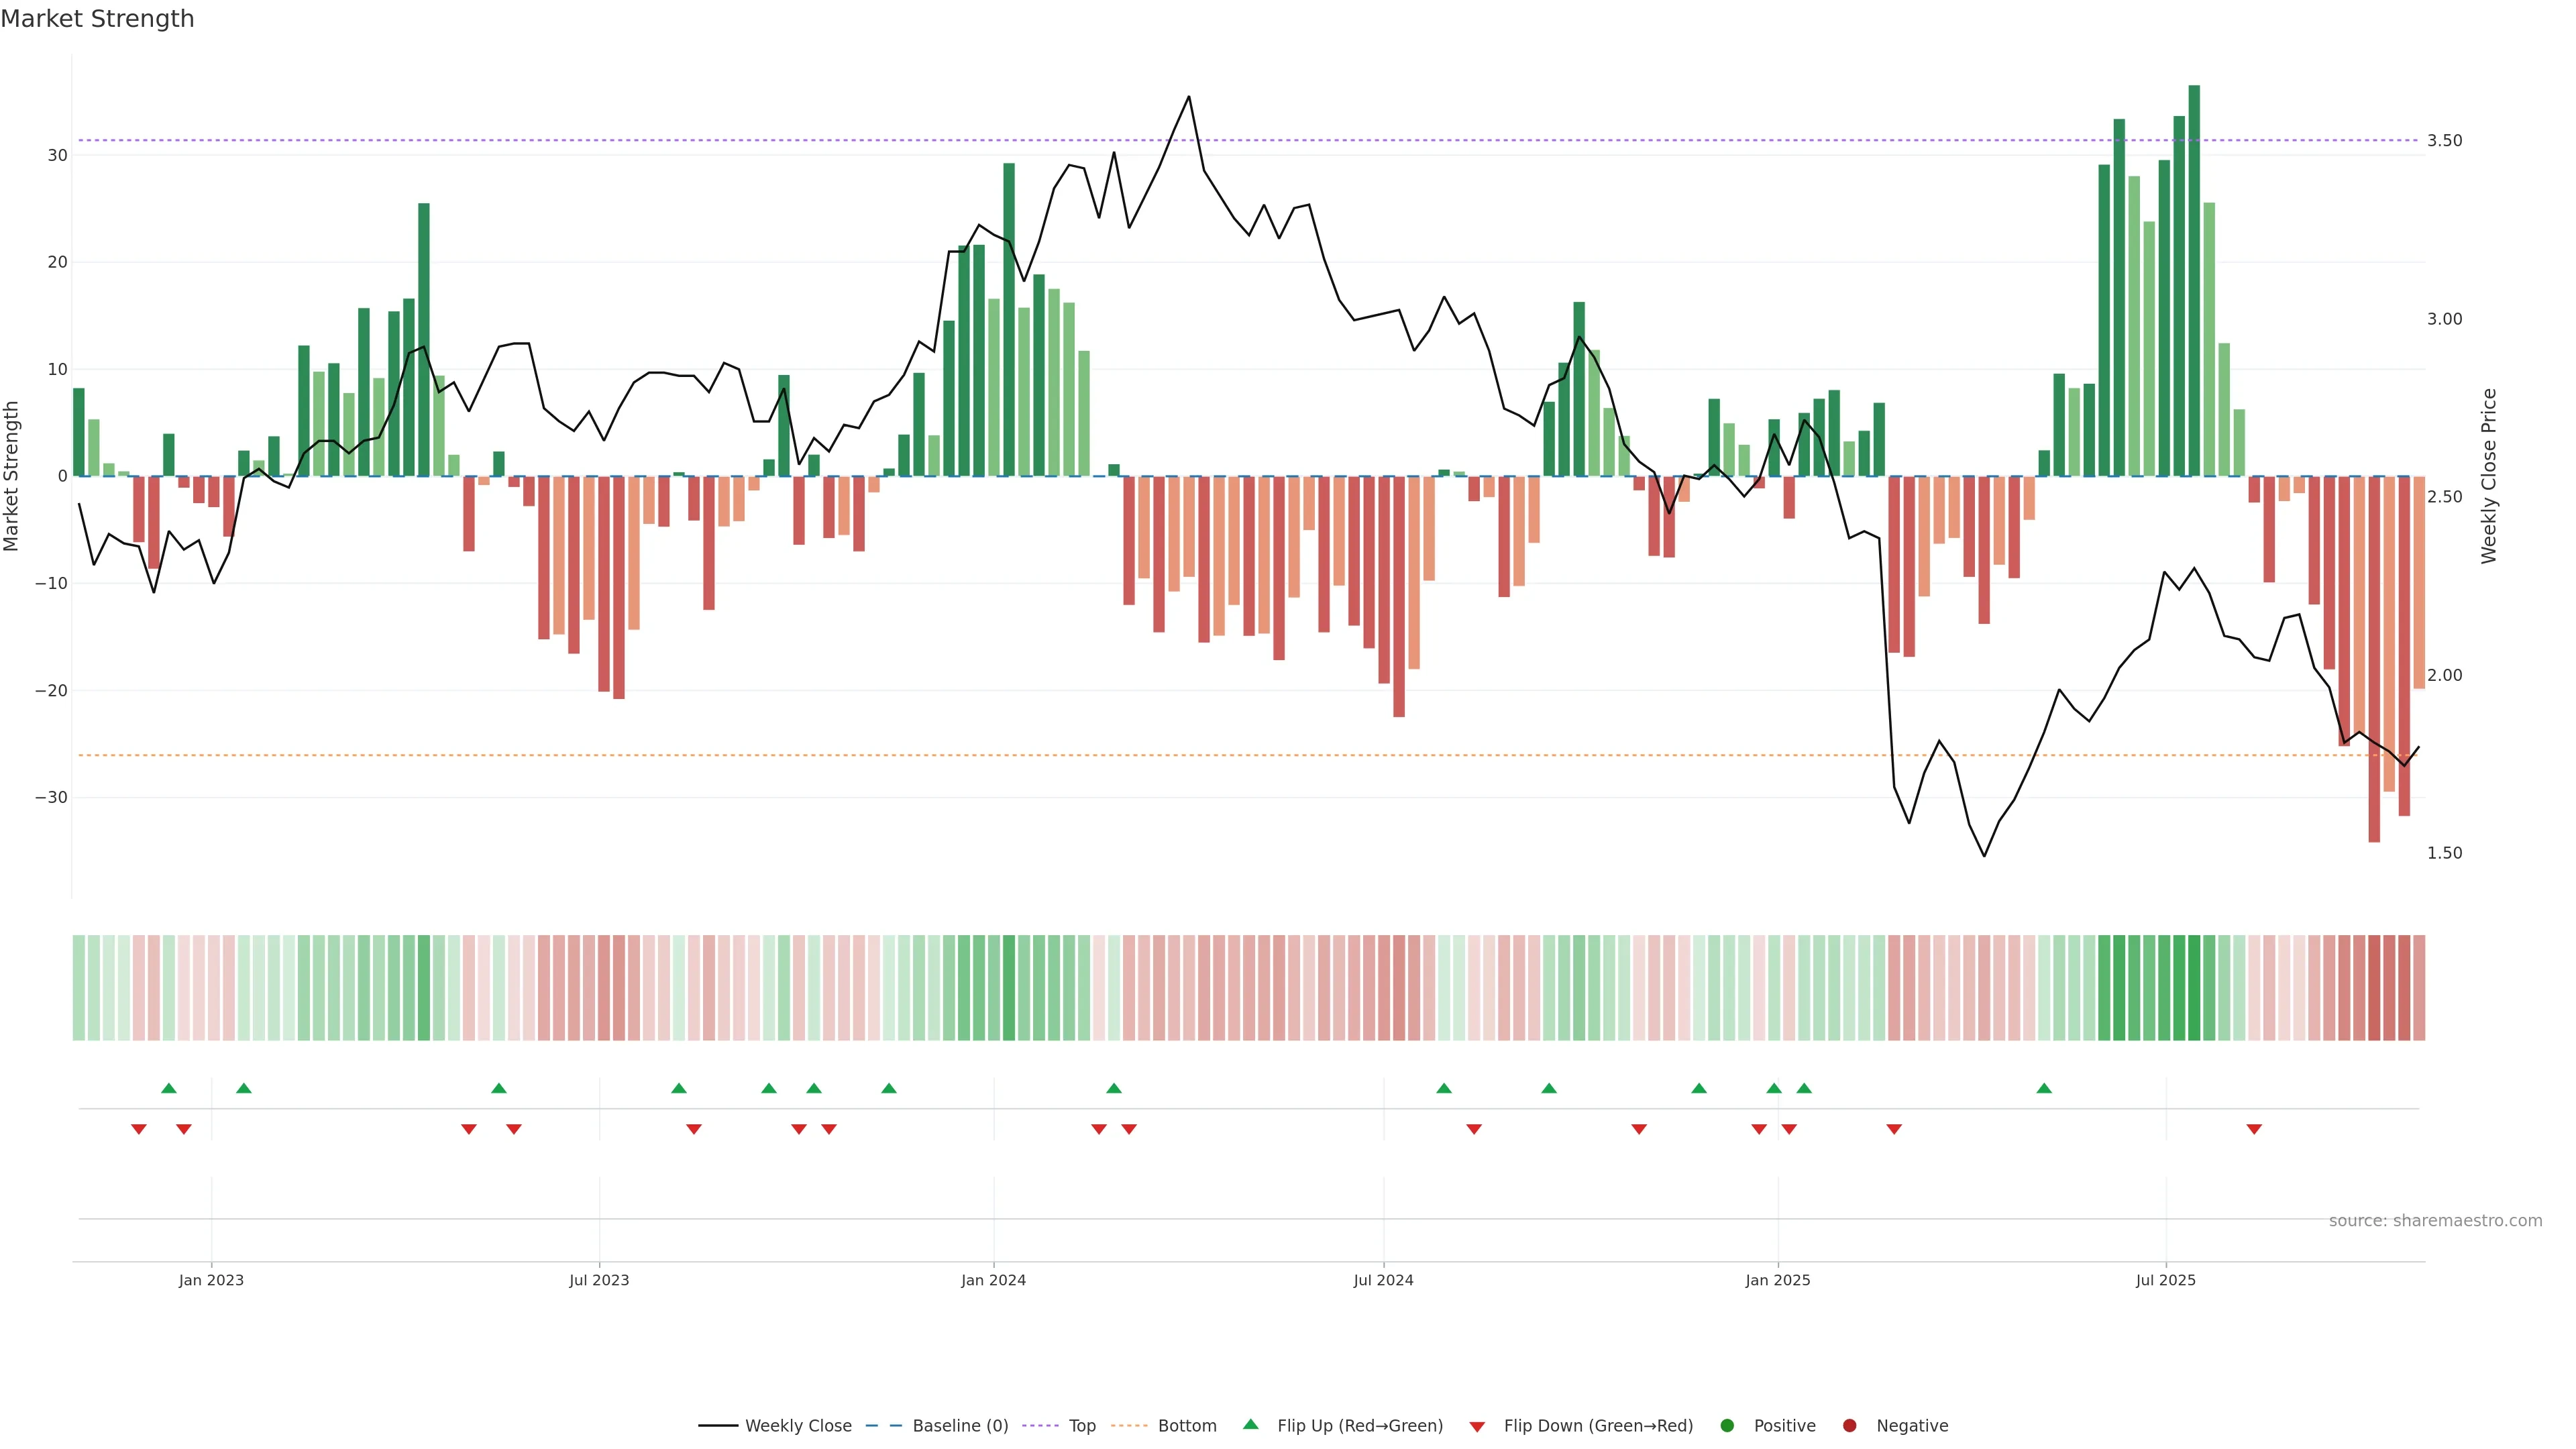Click the tallest green bar near Jul 2025
Viewport: 2576px width, 1449px height.
[2194, 280]
